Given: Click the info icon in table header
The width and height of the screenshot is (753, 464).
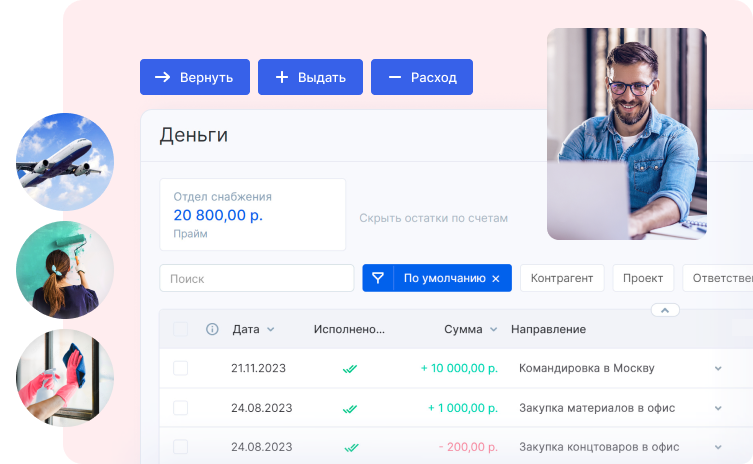Looking at the screenshot, I should [212, 329].
